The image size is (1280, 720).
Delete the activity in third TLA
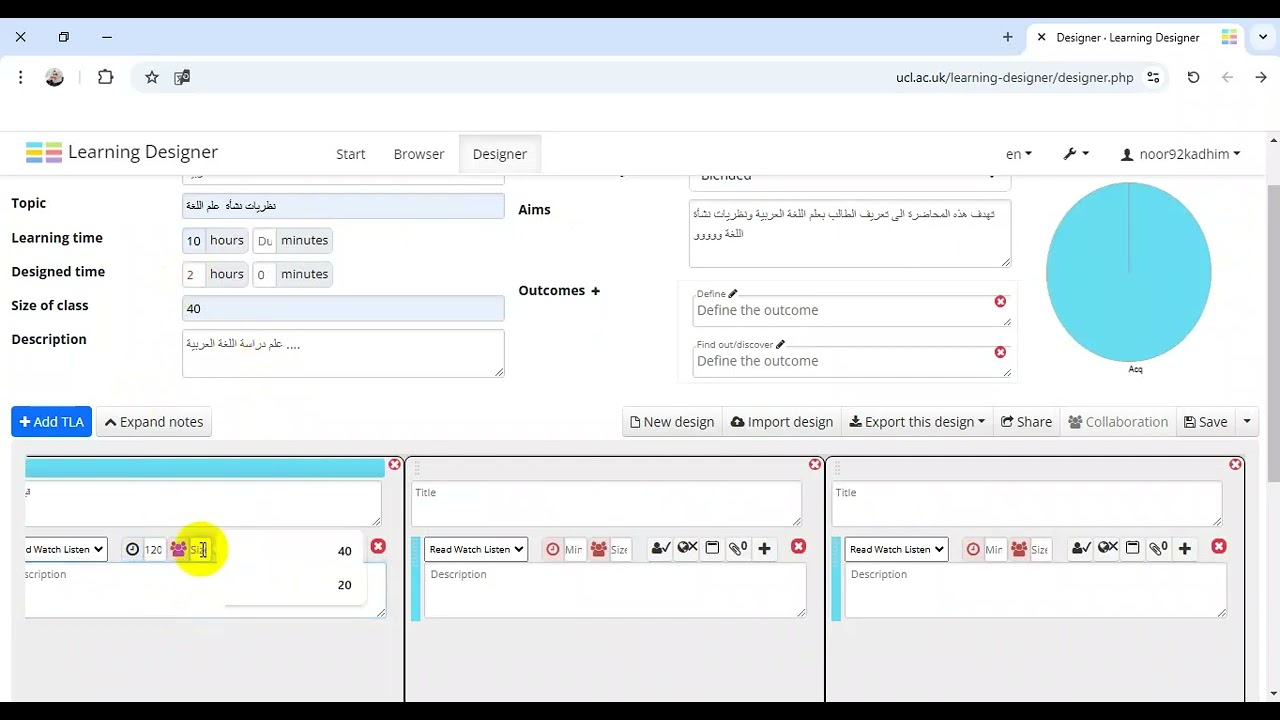[x=1218, y=547]
